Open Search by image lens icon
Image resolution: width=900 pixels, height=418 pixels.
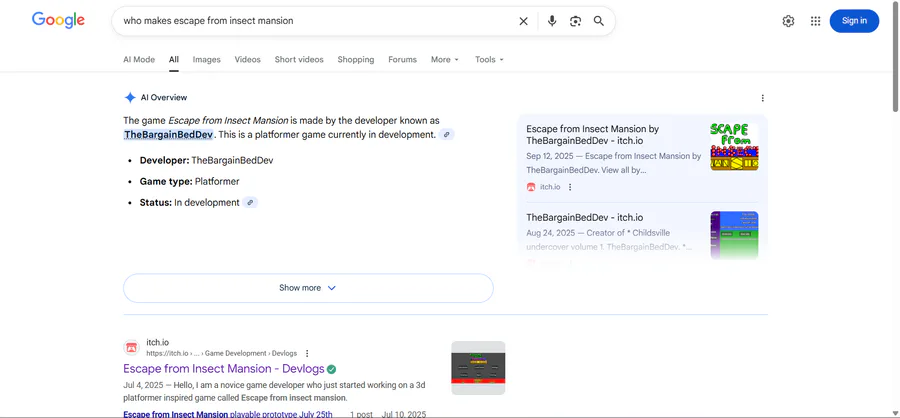point(575,21)
